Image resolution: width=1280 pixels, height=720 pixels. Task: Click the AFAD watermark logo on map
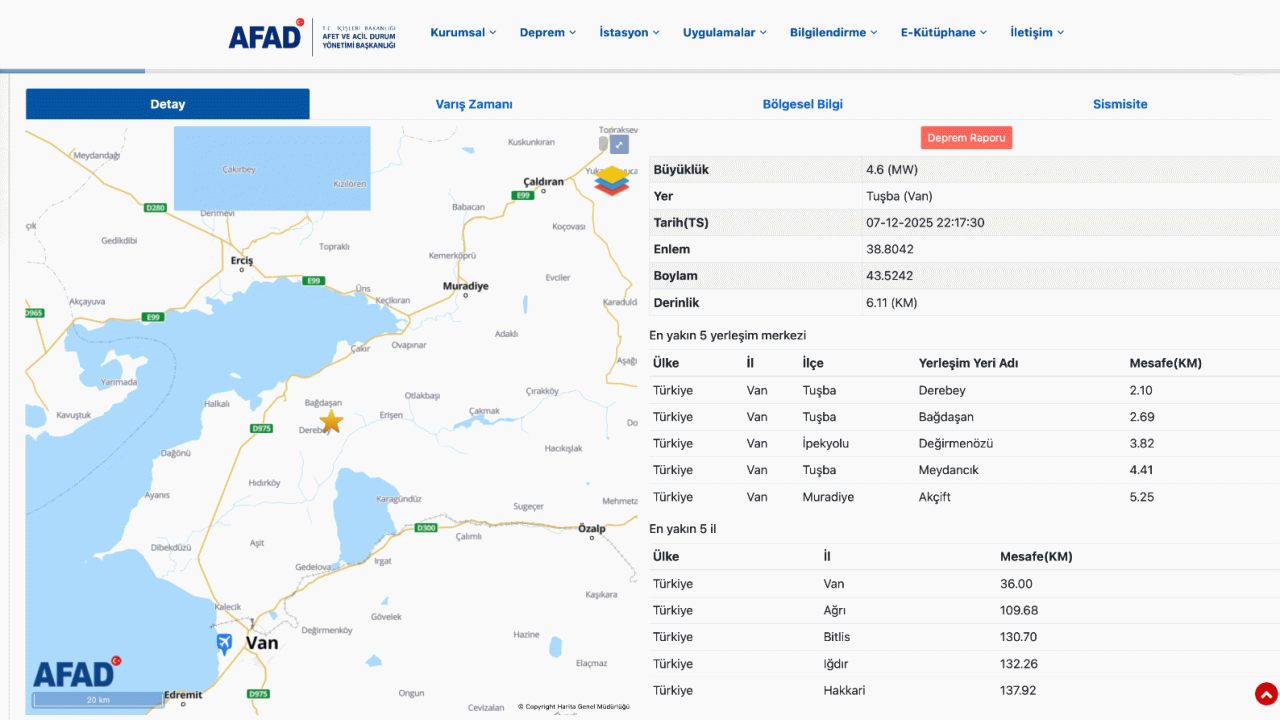[x=77, y=673]
